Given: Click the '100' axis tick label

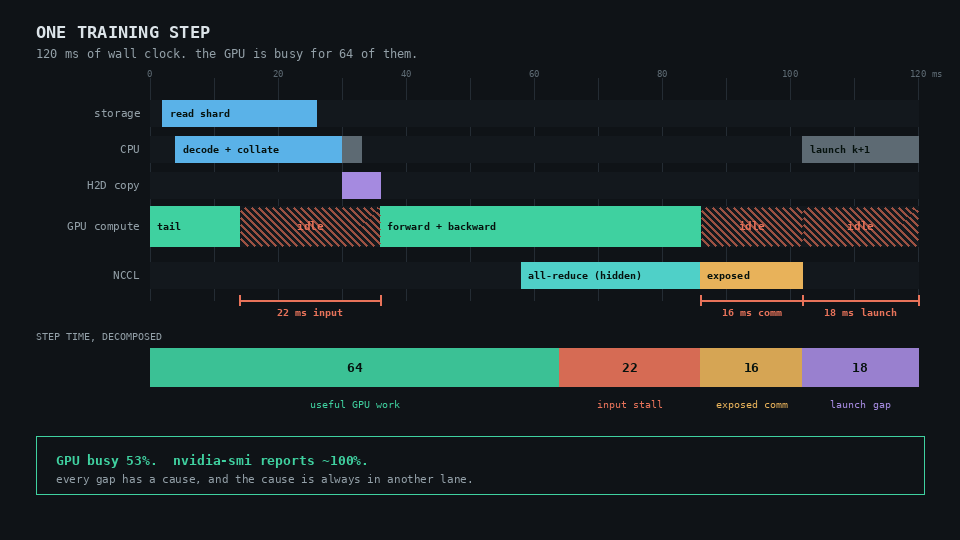Looking at the screenshot, I should (x=790, y=74).
